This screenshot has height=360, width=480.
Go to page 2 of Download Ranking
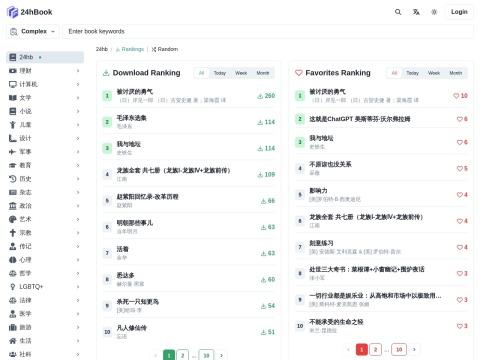[x=183, y=355]
